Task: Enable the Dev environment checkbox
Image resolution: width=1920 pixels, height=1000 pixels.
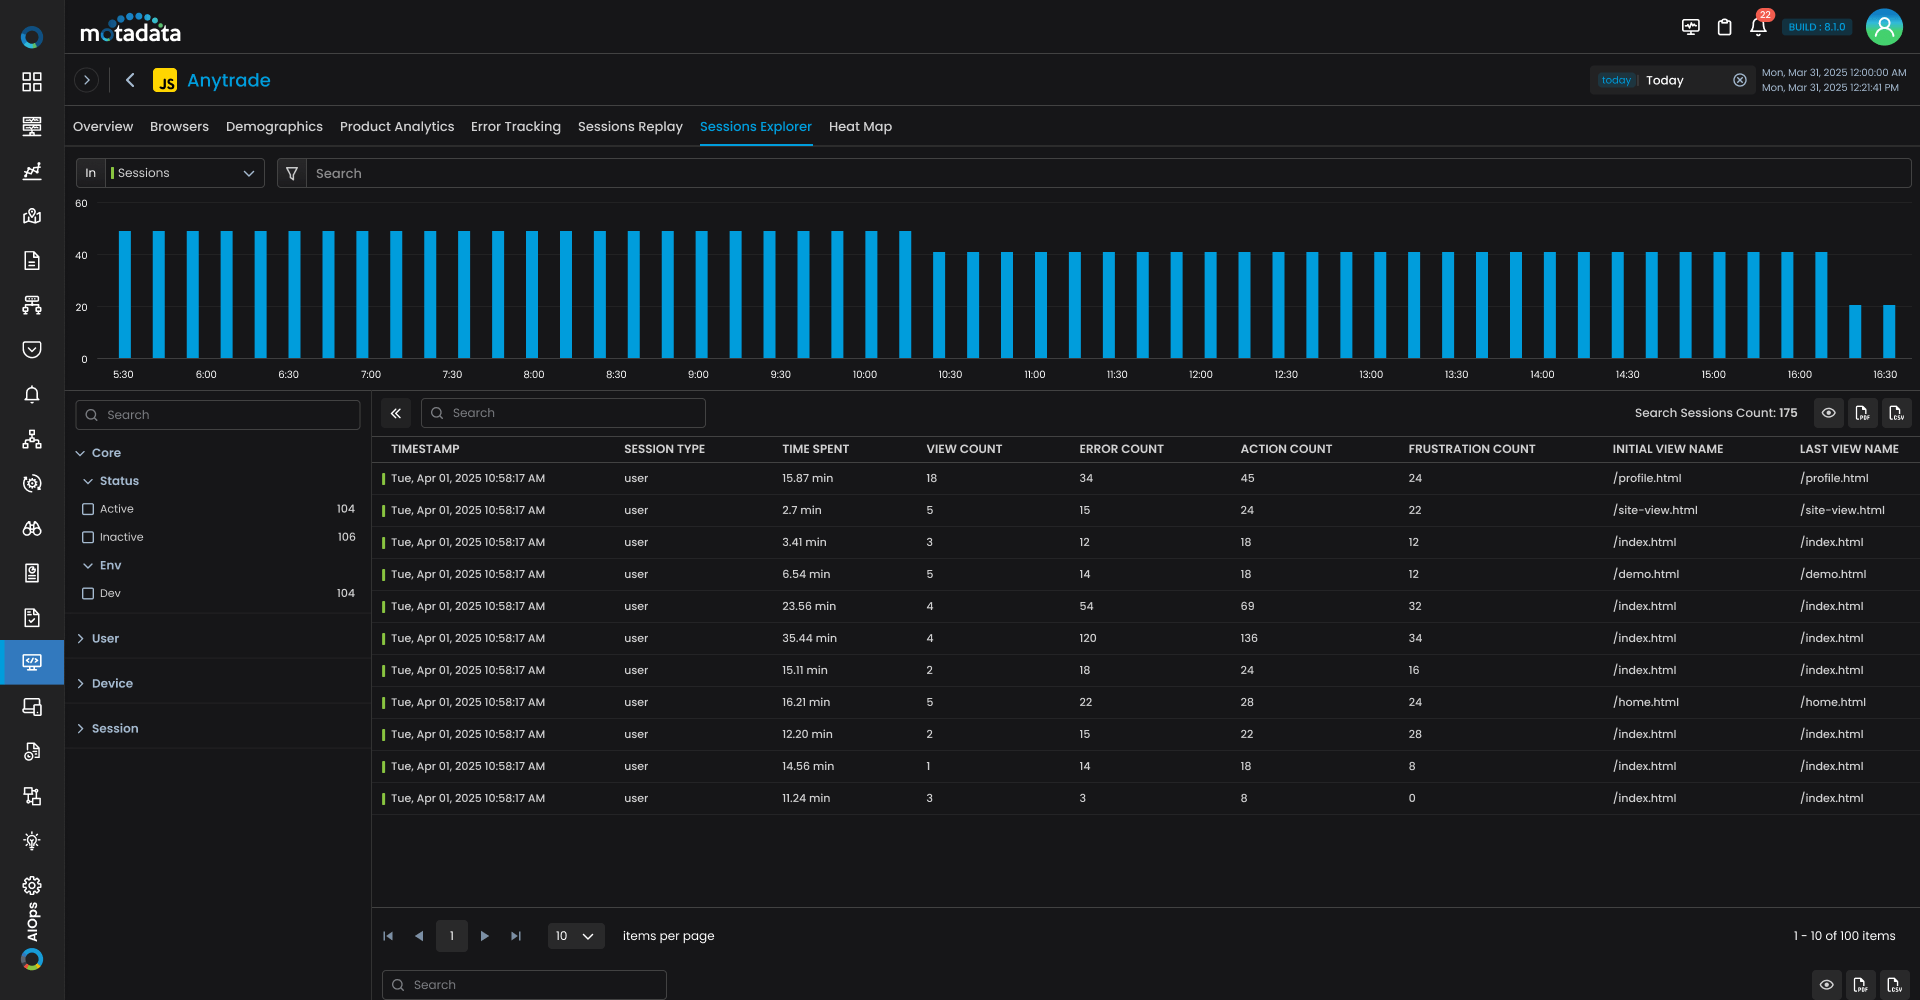Action: 87,593
